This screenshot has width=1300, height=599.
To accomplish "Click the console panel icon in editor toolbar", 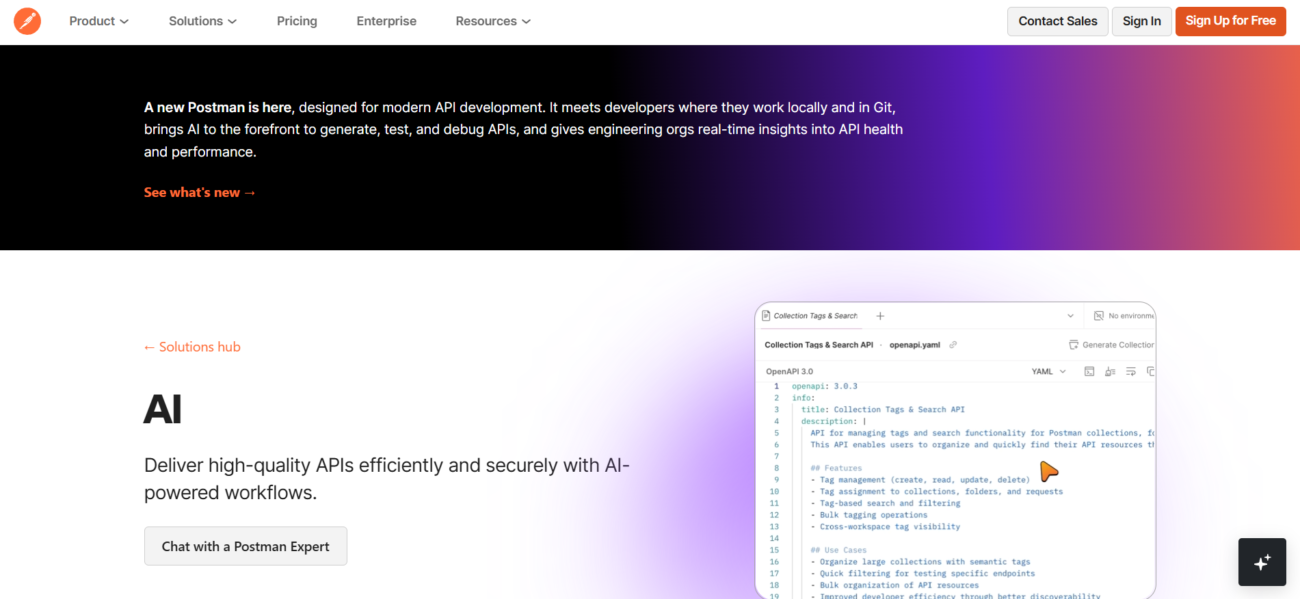I will tap(1089, 372).
